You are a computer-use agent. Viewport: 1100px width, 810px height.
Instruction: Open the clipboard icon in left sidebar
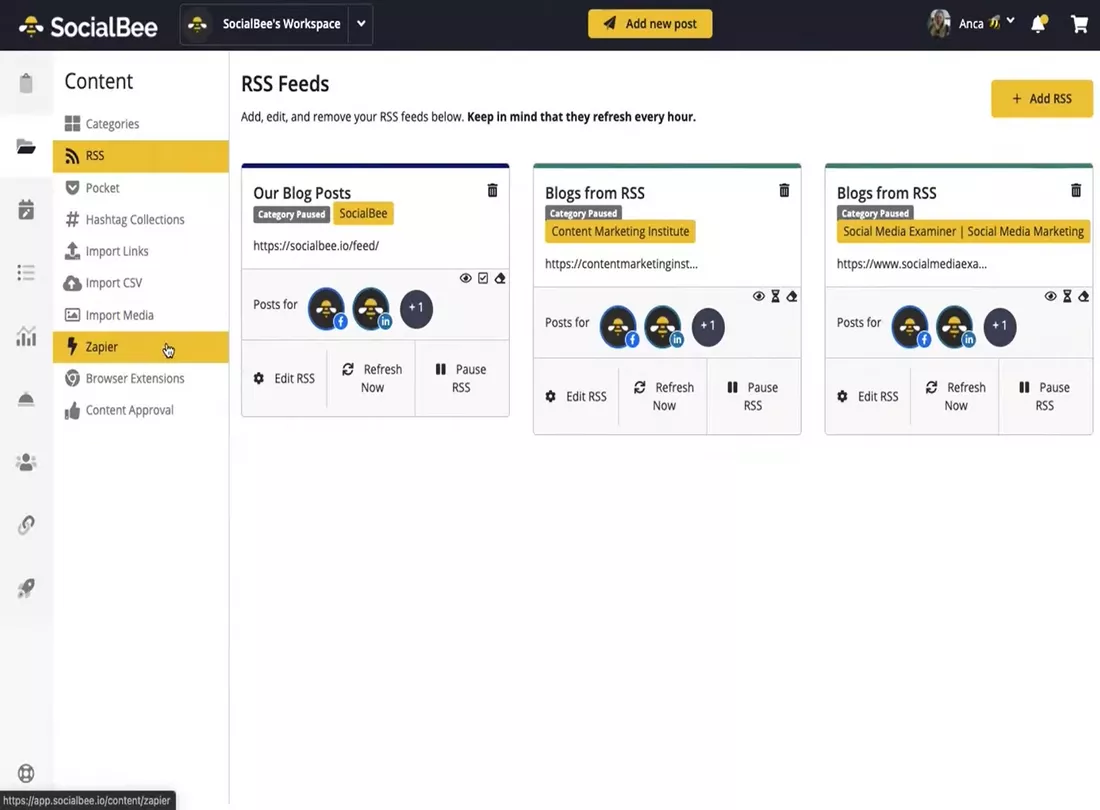(26, 83)
